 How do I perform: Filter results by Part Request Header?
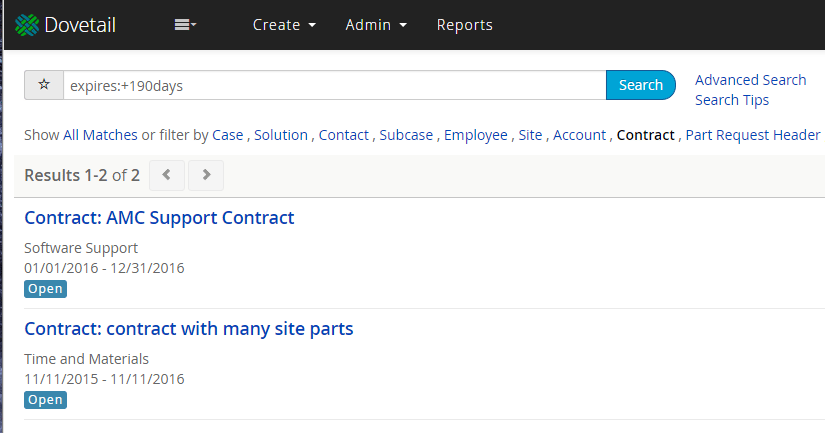[752, 135]
